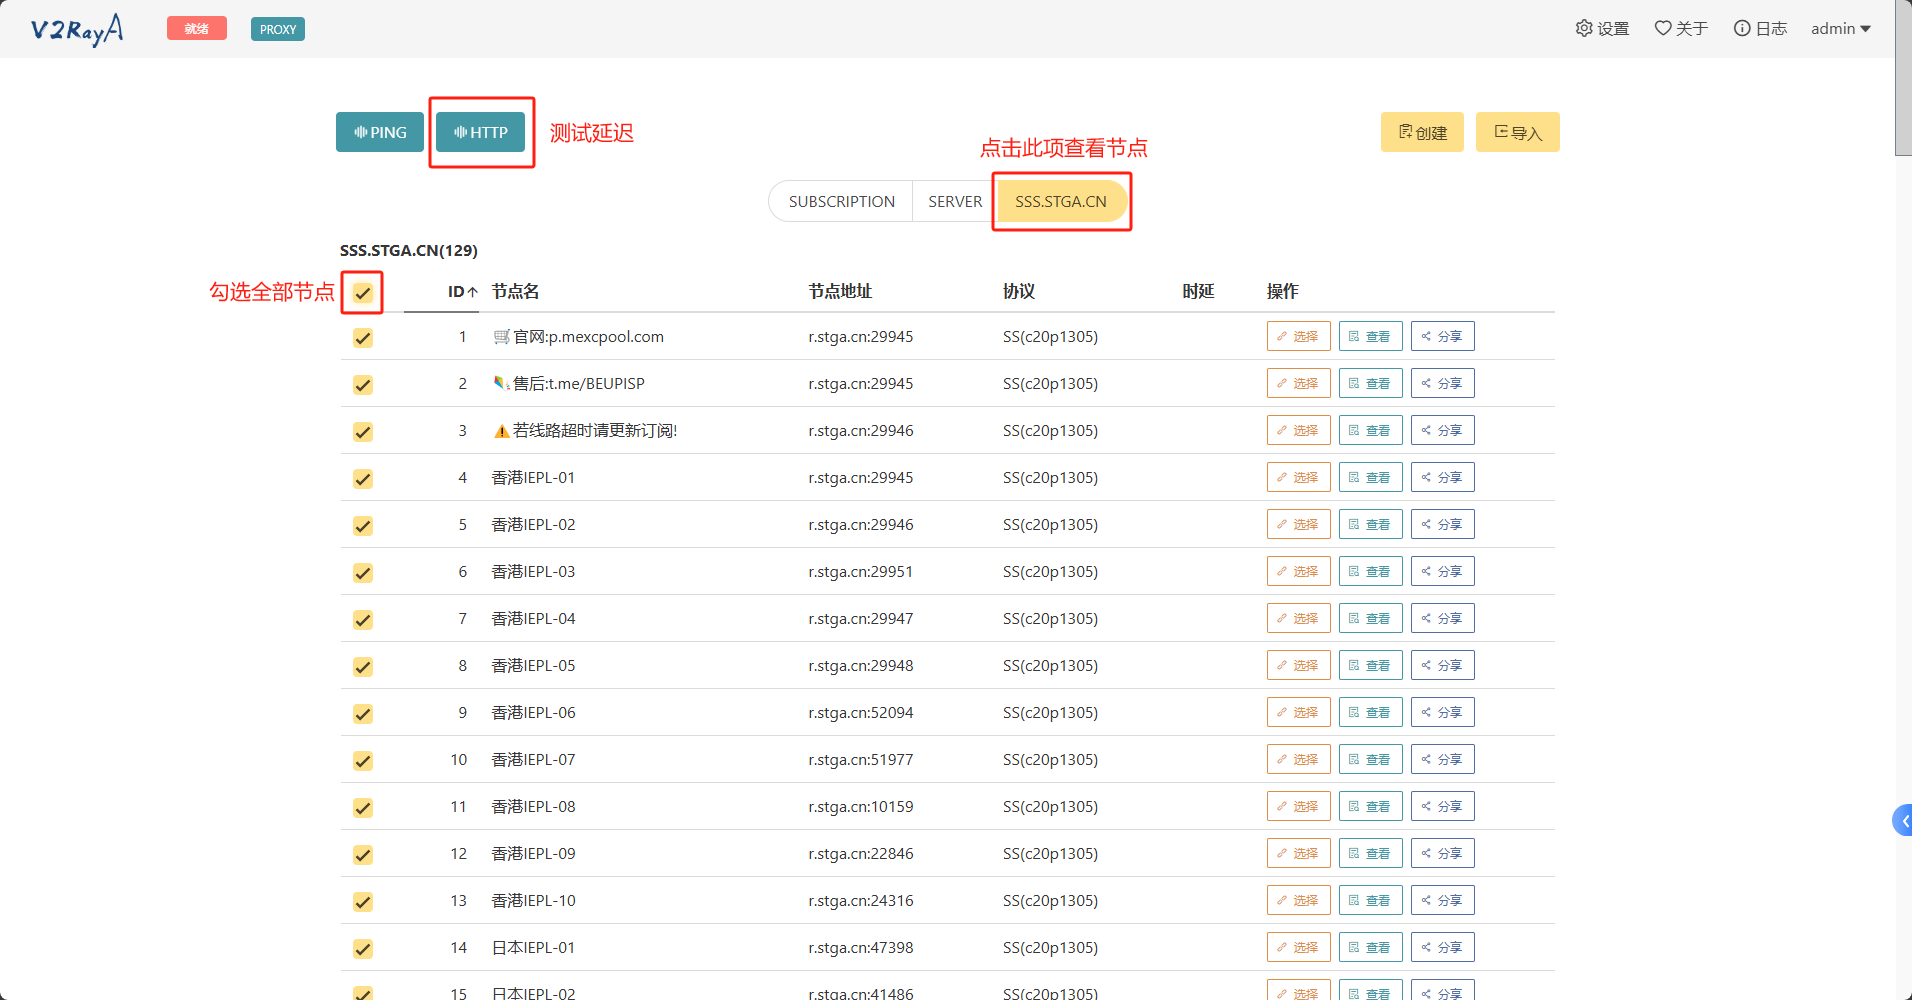Select the 香港IEPL-01 node

click(x=1298, y=477)
